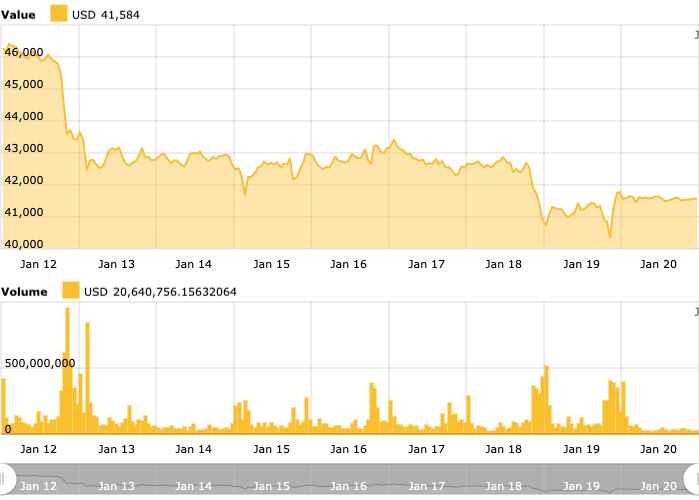Image resolution: width=699 pixels, height=500 pixels.
Task: Click the tallest volume bar on Jan 12
Action: 67,370
